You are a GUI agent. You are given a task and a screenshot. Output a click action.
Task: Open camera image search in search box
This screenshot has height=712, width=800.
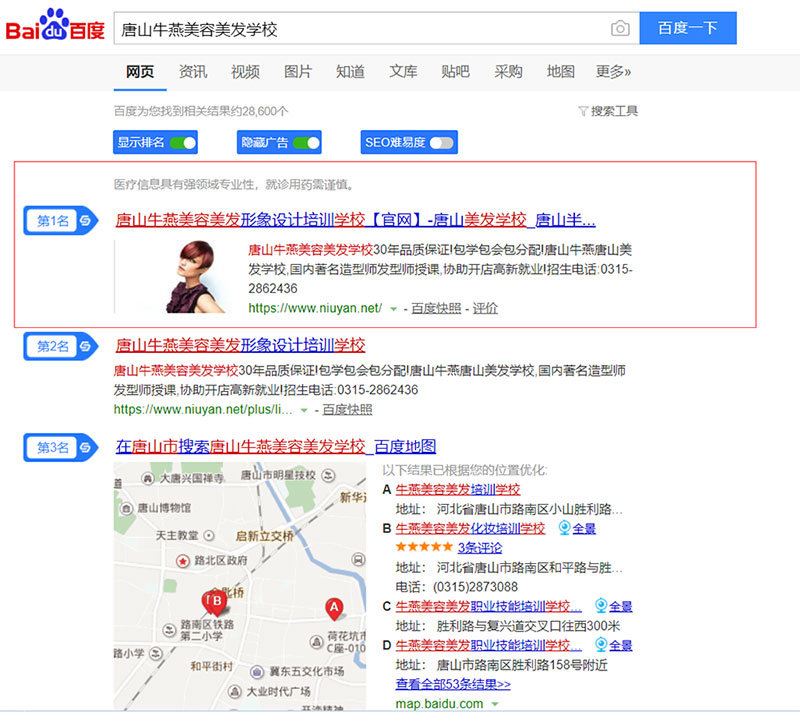pyautogui.click(x=620, y=28)
